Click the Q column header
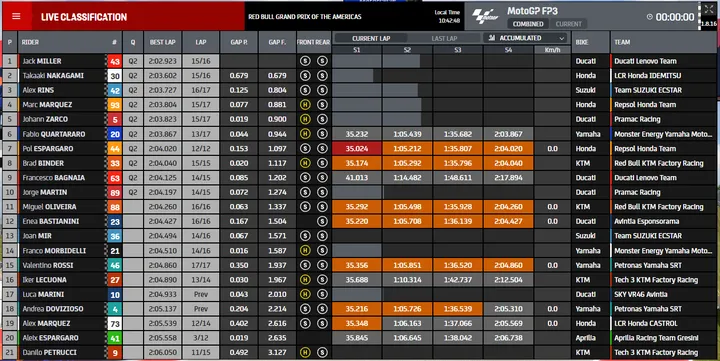This screenshot has height=361, width=720. [133, 42]
